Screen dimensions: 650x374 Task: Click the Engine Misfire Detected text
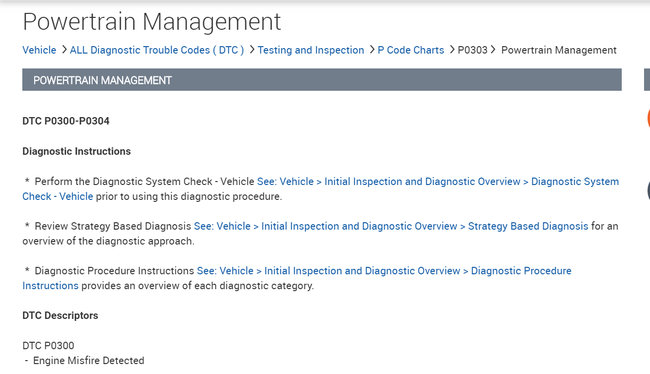[x=89, y=360]
